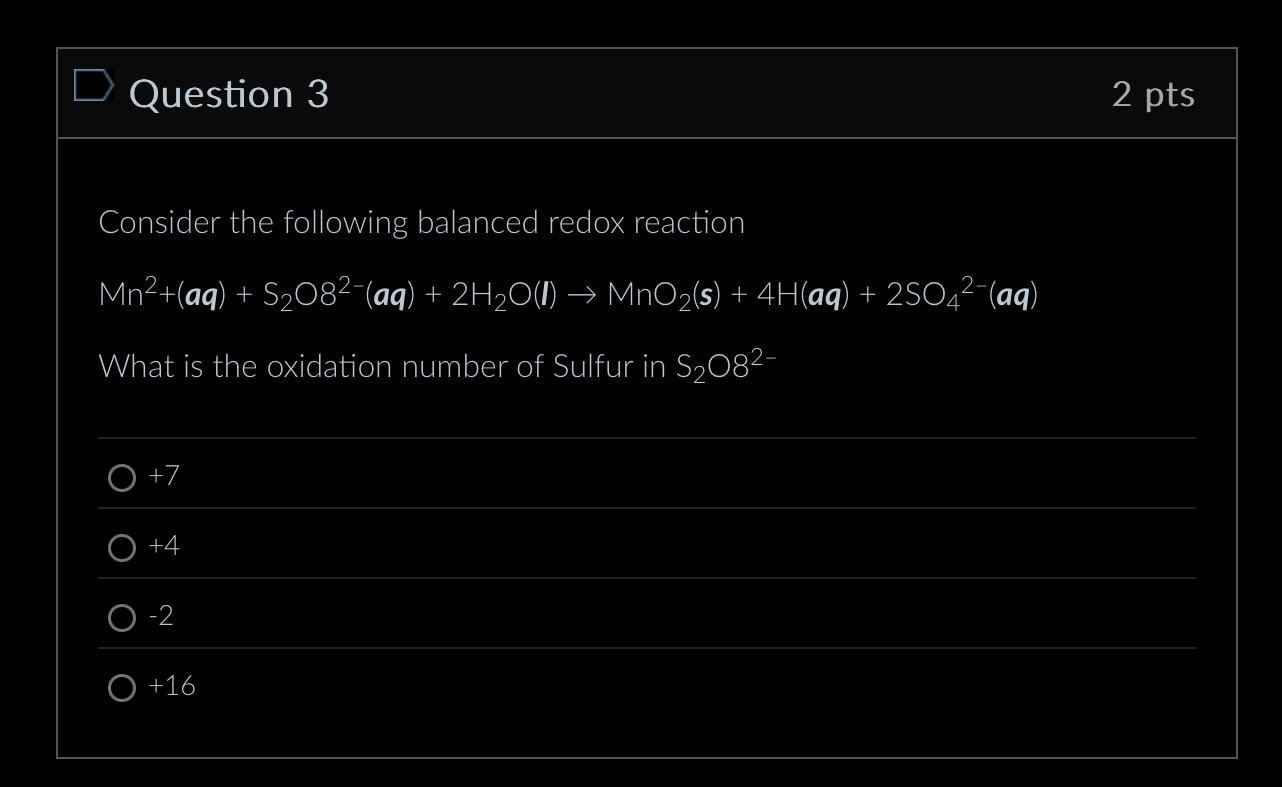The height and width of the screenshot is (787, 1282).
Task: Click the -2 answer text label
Action: tap(161, 616)
